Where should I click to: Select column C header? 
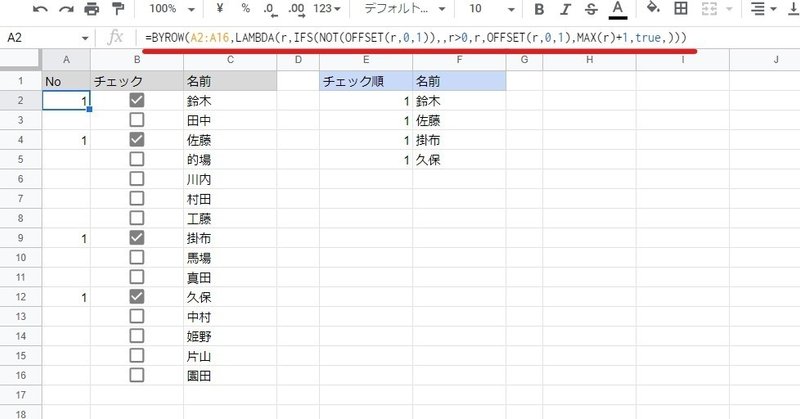point(230,60)
